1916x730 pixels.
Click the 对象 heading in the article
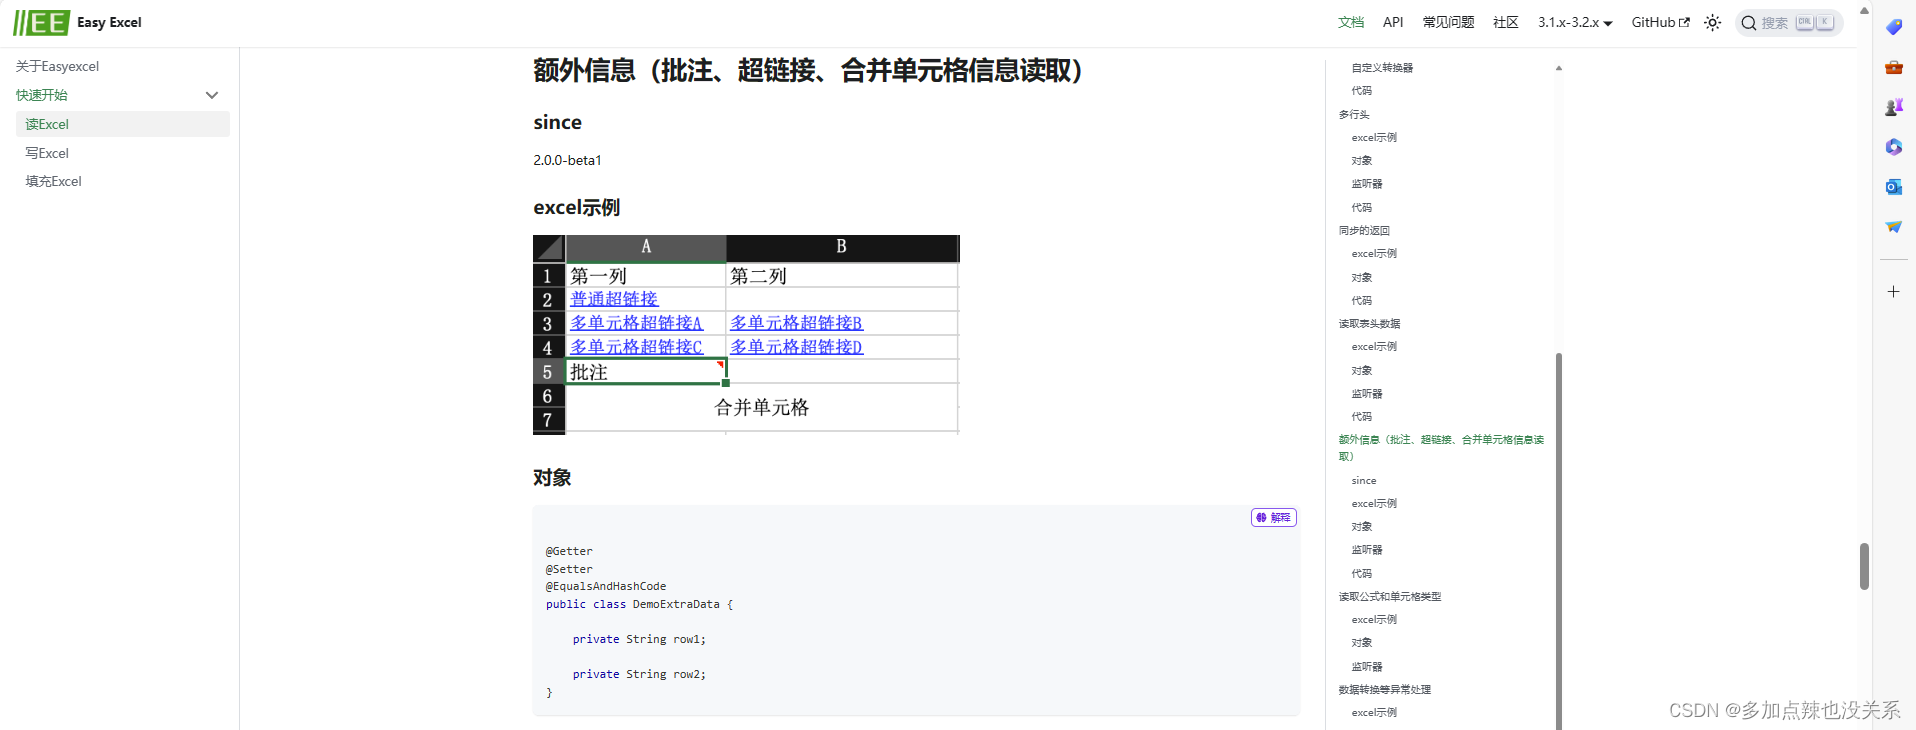pyautogui.click(x=552, y=478)
